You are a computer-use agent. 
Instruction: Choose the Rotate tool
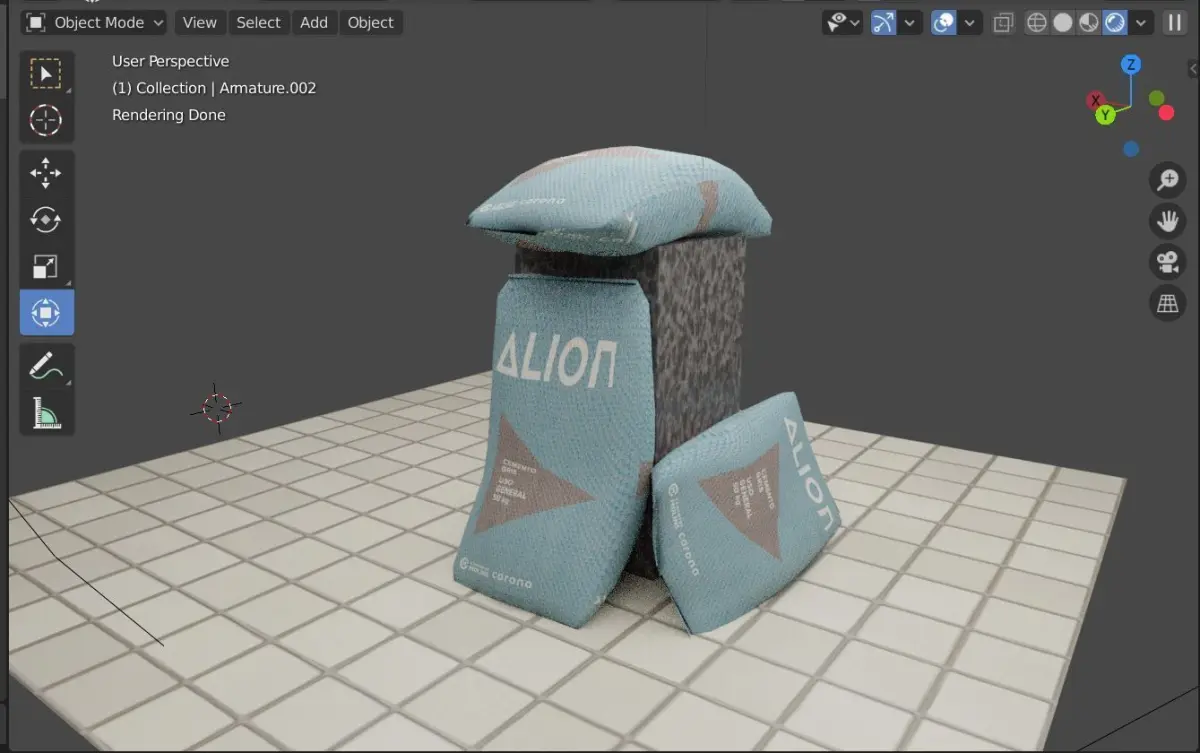(x=46, y=219)
